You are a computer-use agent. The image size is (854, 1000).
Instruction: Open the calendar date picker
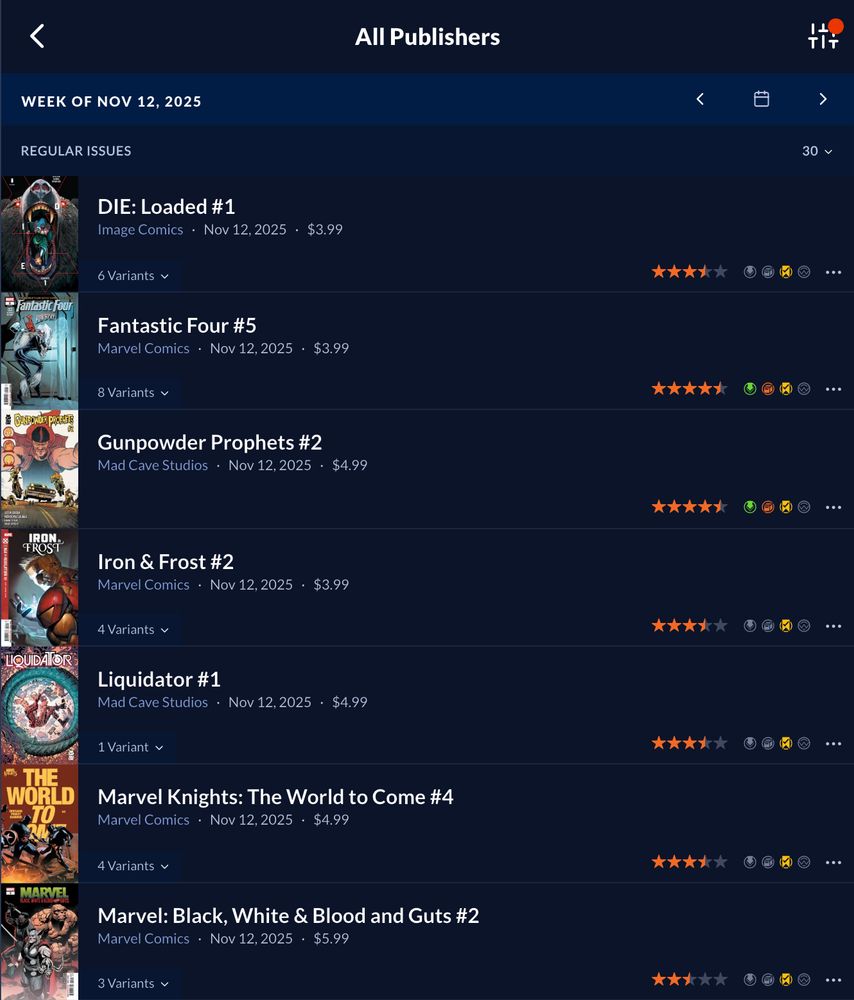point(762,99)
